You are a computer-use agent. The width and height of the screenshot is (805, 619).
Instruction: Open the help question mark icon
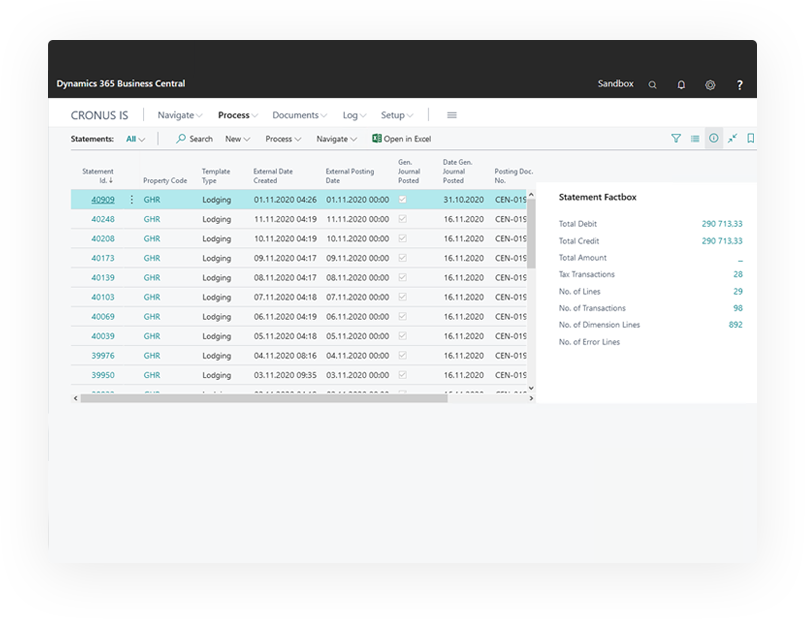(x=739, y=85)
